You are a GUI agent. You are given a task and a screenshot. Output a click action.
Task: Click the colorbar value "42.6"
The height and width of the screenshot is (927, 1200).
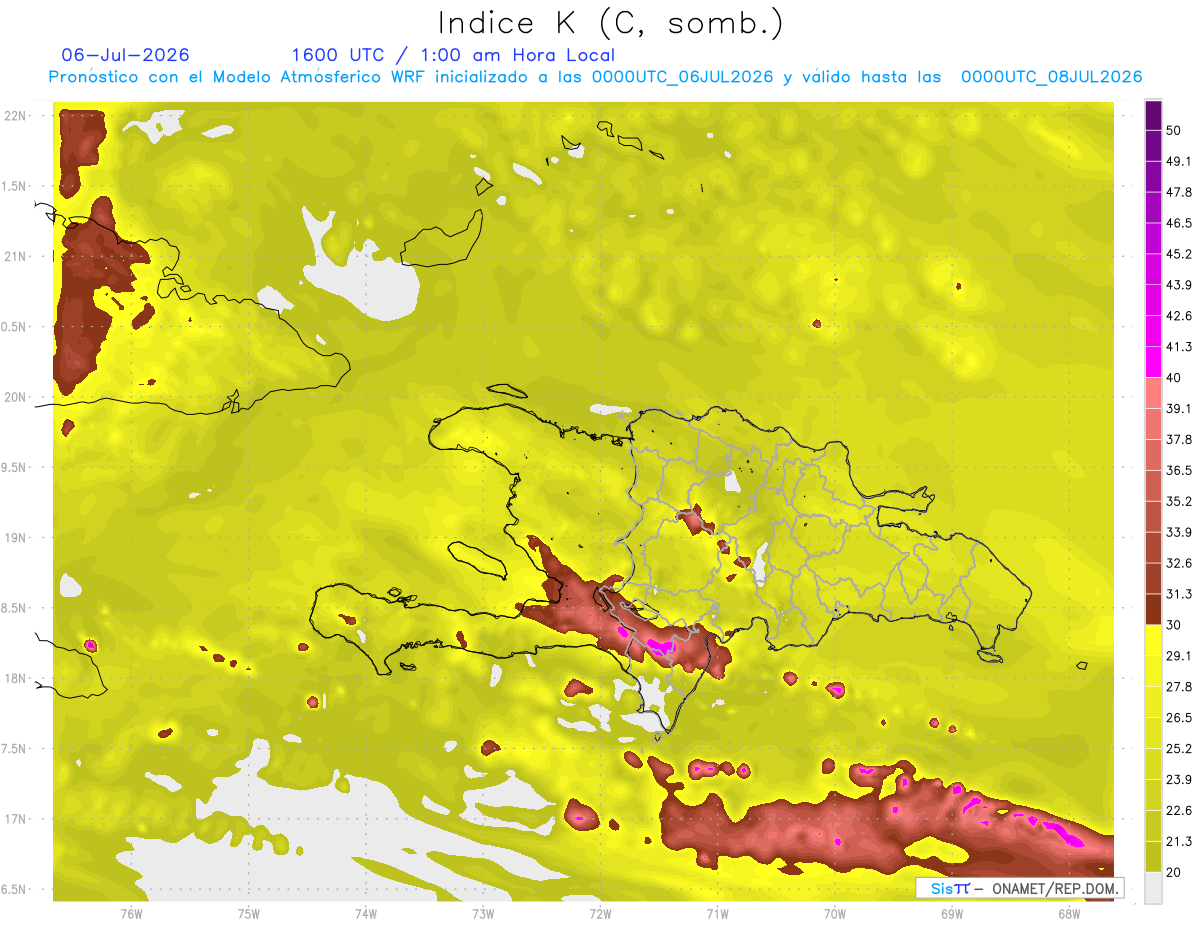click(1178, 316)
